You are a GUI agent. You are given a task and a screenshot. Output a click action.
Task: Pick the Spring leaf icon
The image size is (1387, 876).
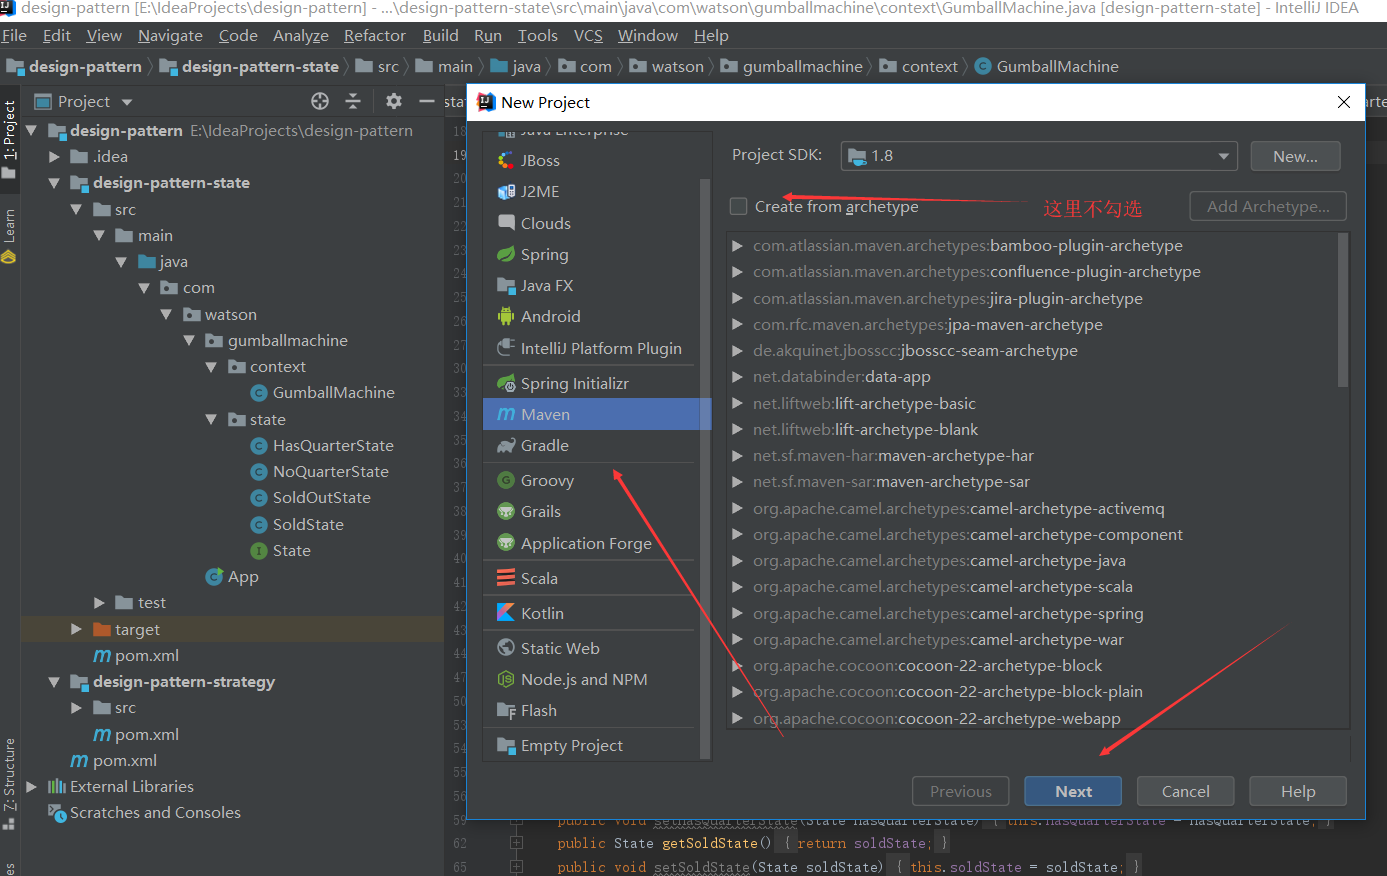tap(506, 254)
